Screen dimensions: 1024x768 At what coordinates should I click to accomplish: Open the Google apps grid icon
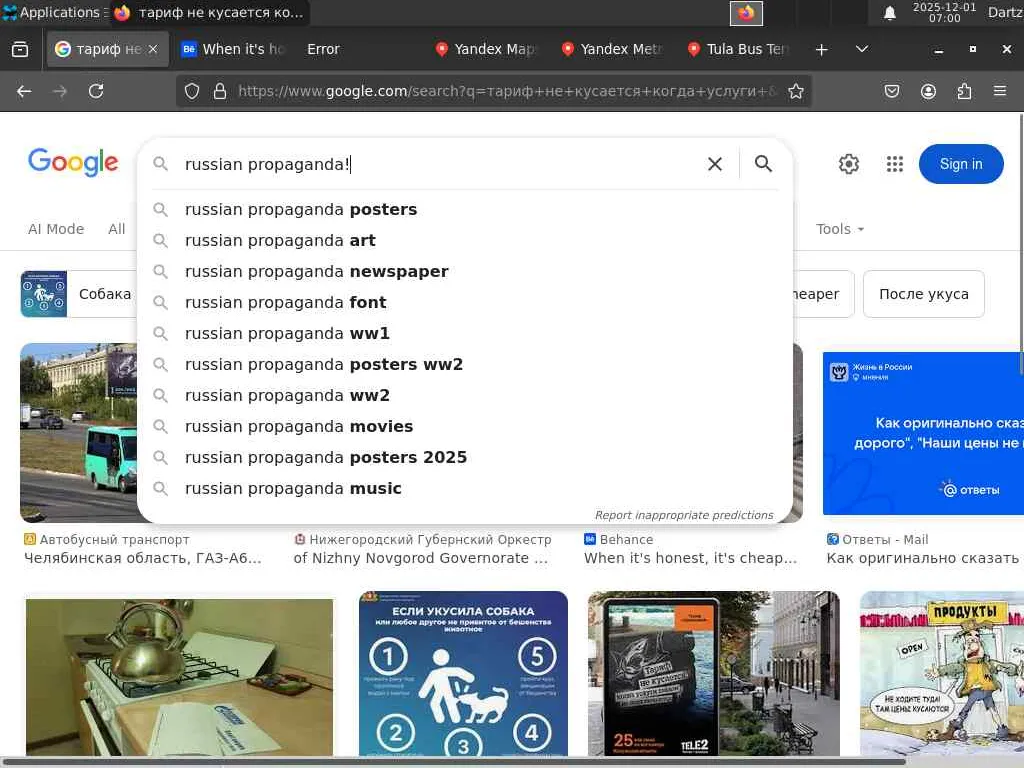tap(895, 164)
